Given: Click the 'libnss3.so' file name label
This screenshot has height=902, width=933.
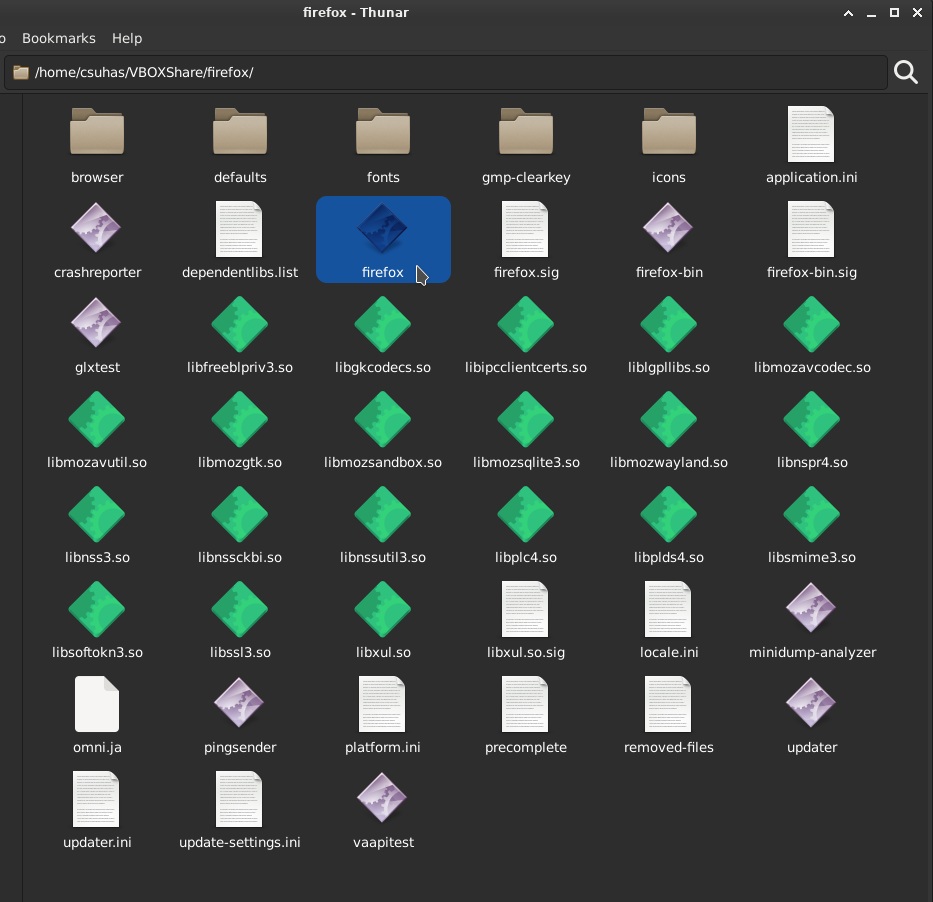Looking at the screenshot, I should pyautogui.click(x=97, y=558).
